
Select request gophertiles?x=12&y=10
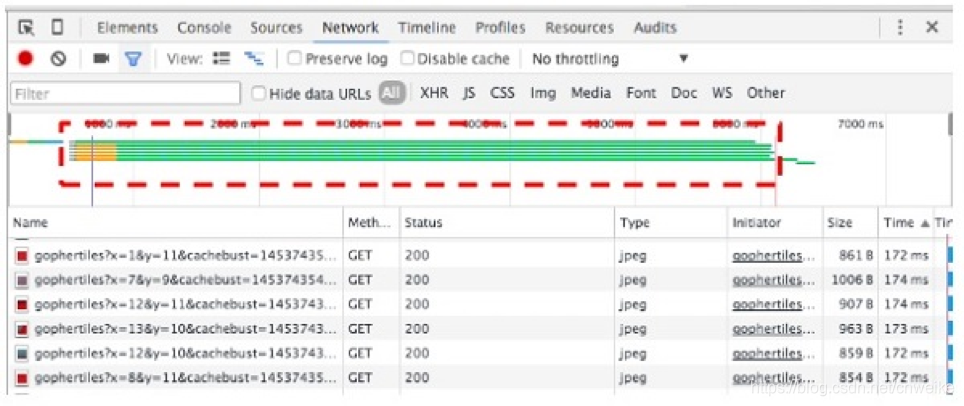pos(186,354)
